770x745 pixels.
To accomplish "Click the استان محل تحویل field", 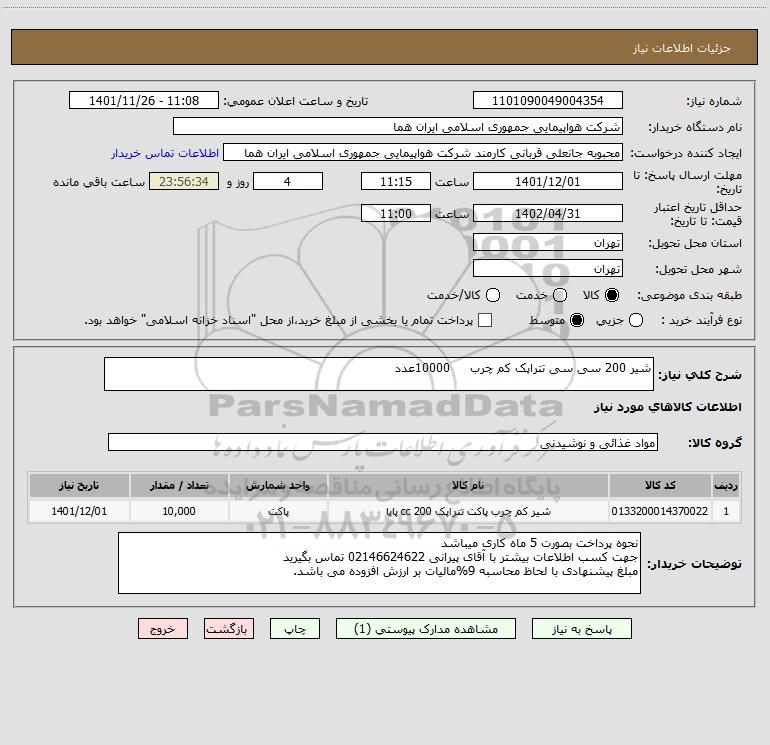I will pyautogui.click(x=548, y=243).
